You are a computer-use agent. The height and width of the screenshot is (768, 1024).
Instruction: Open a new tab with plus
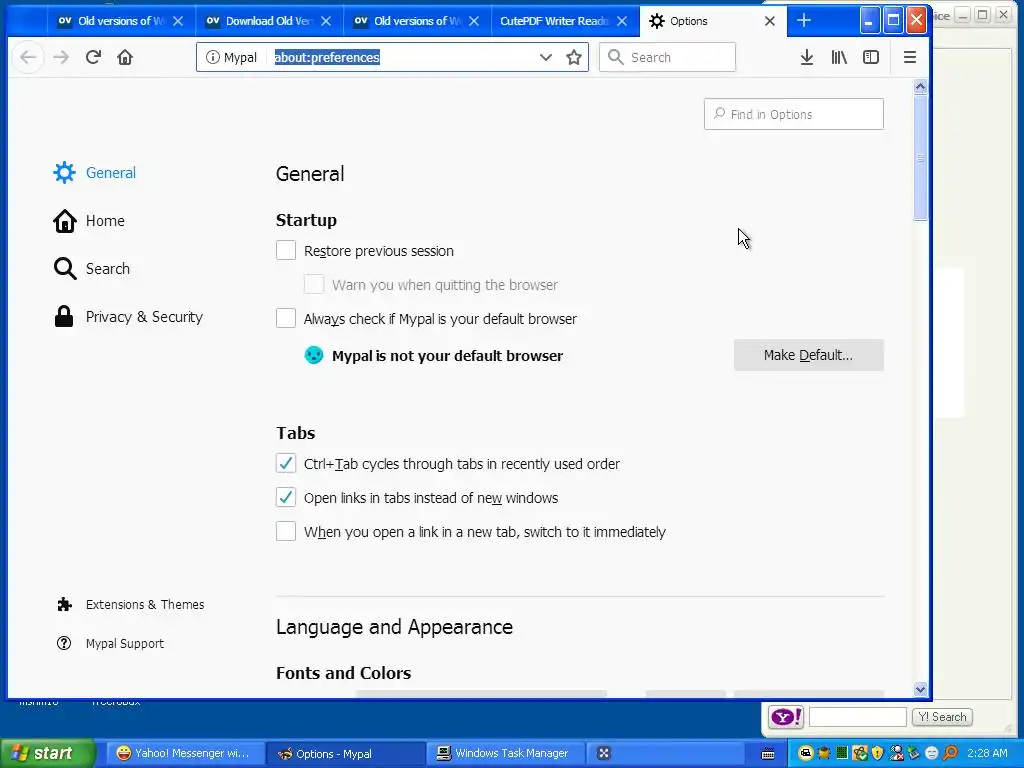pos(804,21)
